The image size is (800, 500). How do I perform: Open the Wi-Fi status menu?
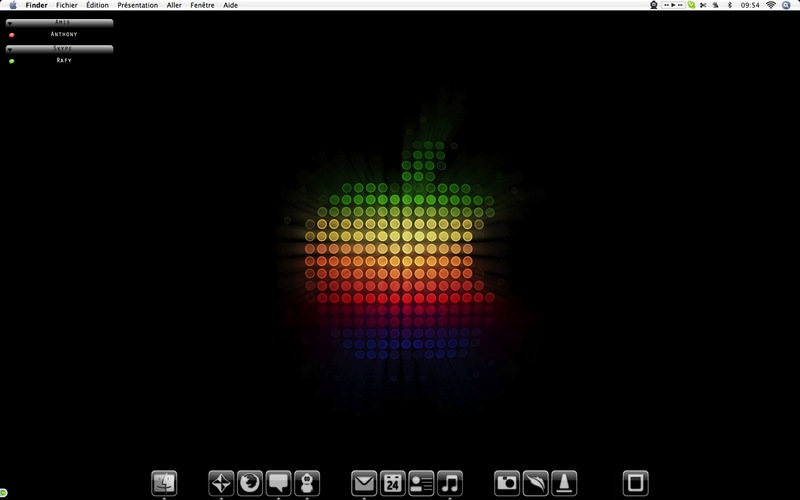pos(771,5)
